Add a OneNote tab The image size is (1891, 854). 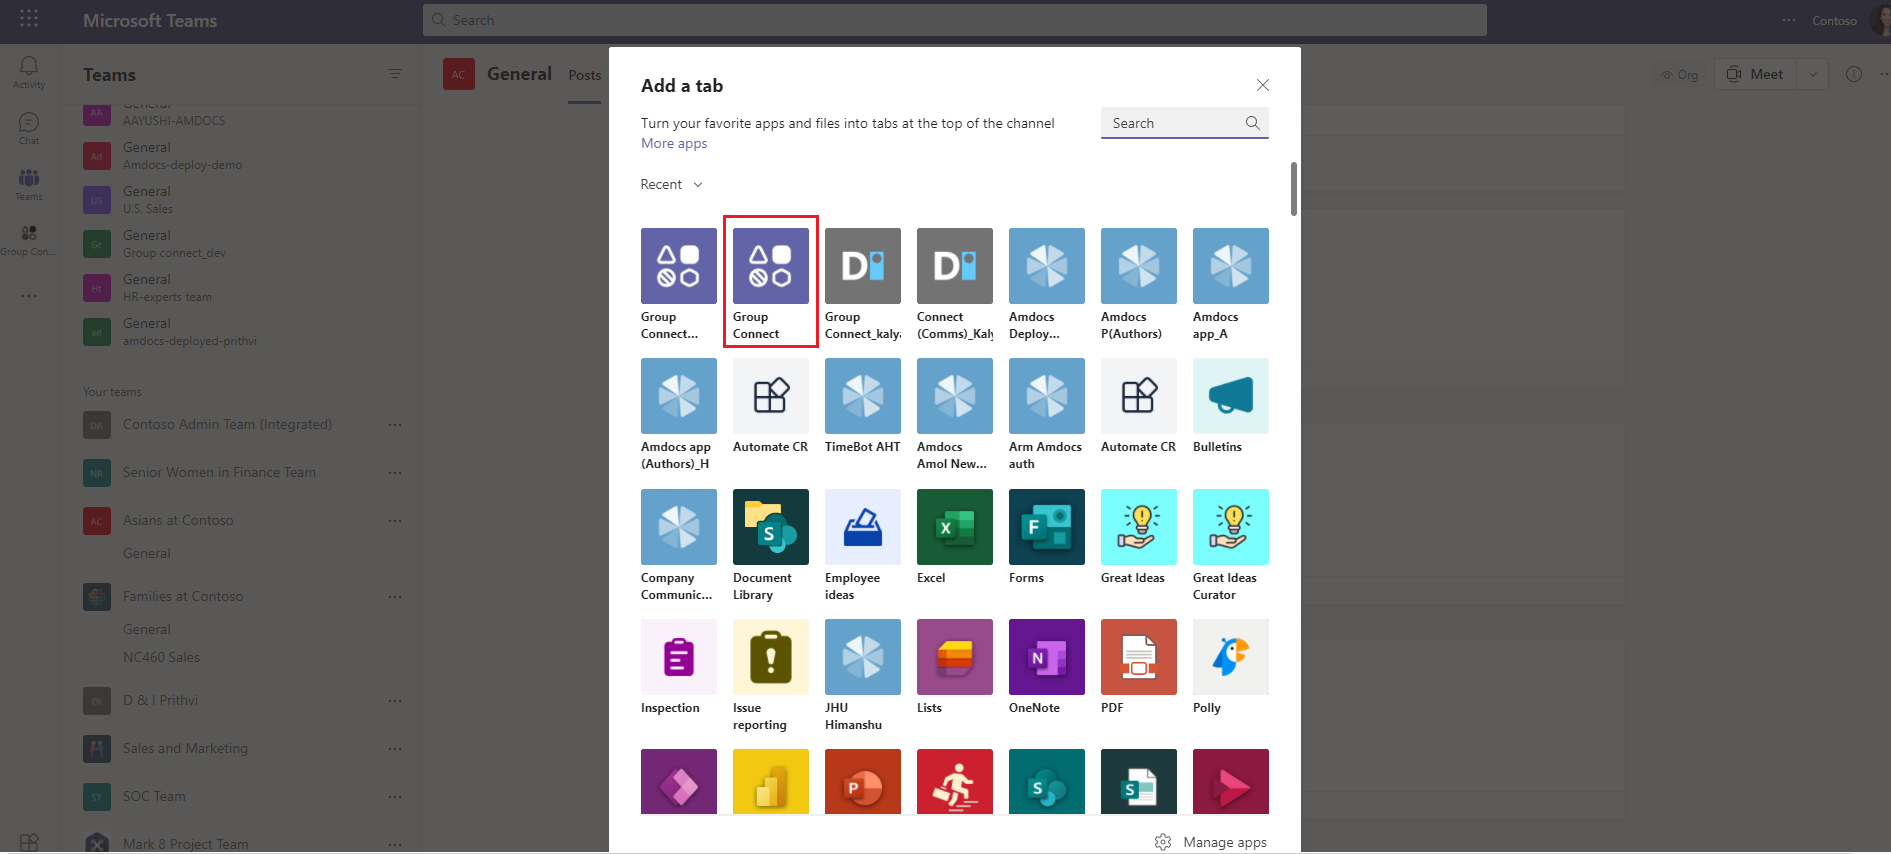[1047, 667]
